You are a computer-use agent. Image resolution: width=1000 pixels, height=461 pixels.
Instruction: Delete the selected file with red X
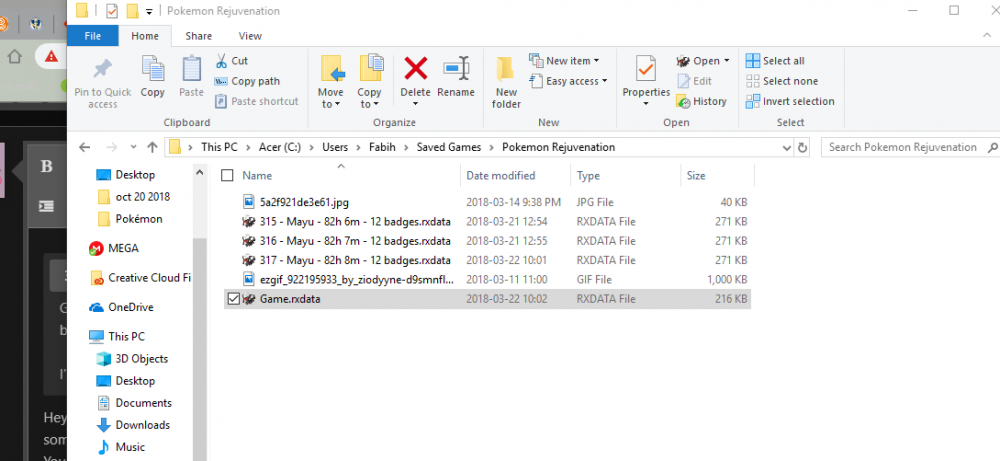point(415,68)
